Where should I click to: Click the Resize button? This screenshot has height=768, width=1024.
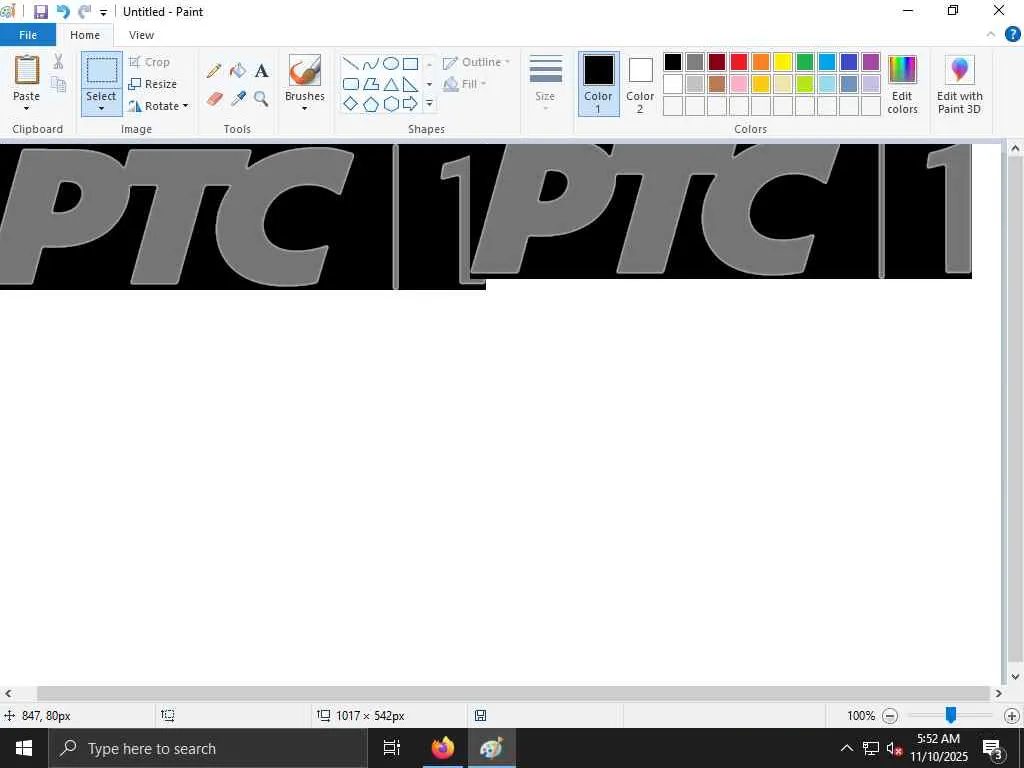(153, 84)
